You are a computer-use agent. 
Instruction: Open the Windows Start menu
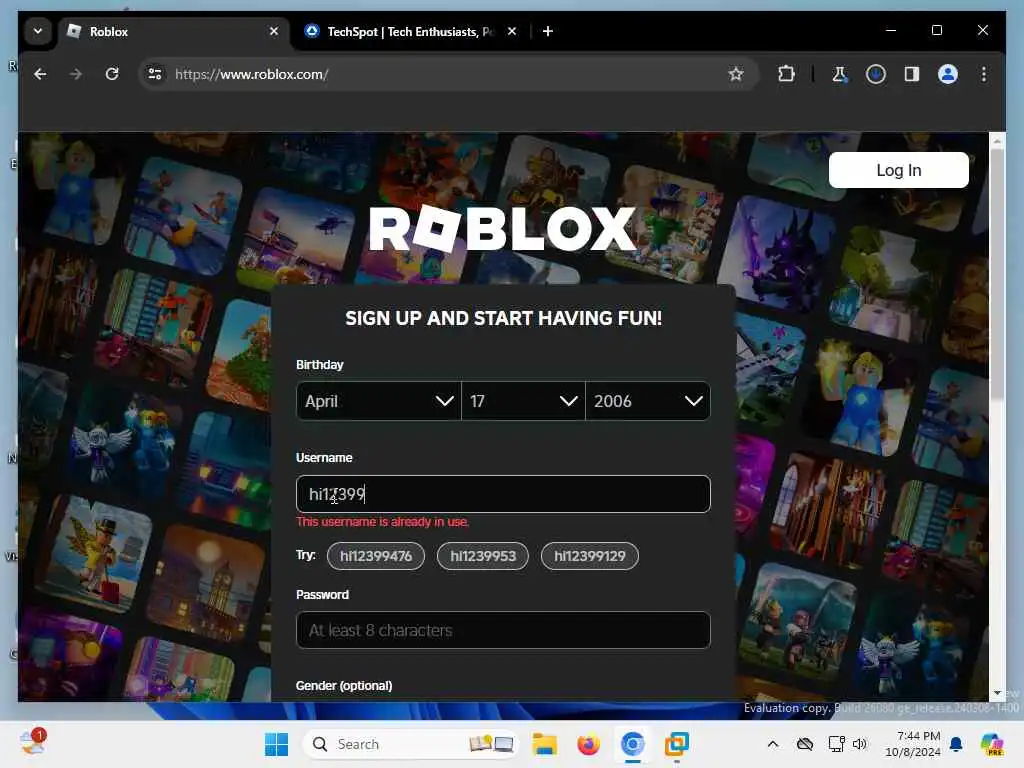tap(277, 744)
